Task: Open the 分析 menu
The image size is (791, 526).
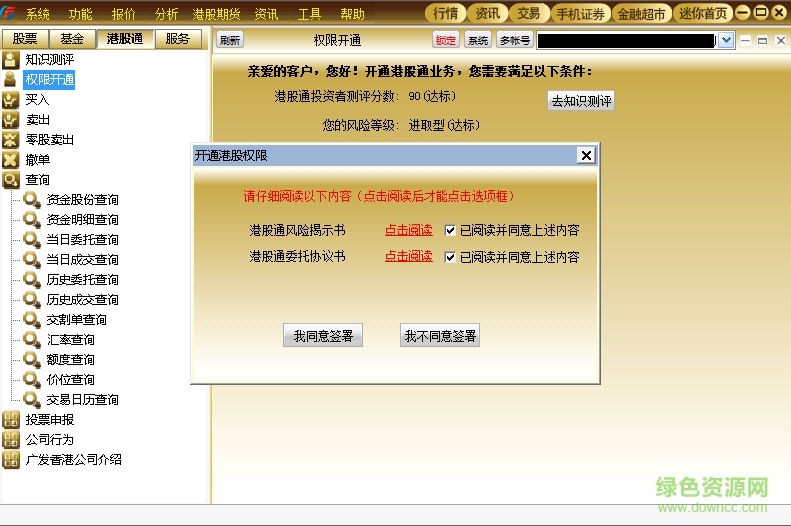Action: [166, 14]
